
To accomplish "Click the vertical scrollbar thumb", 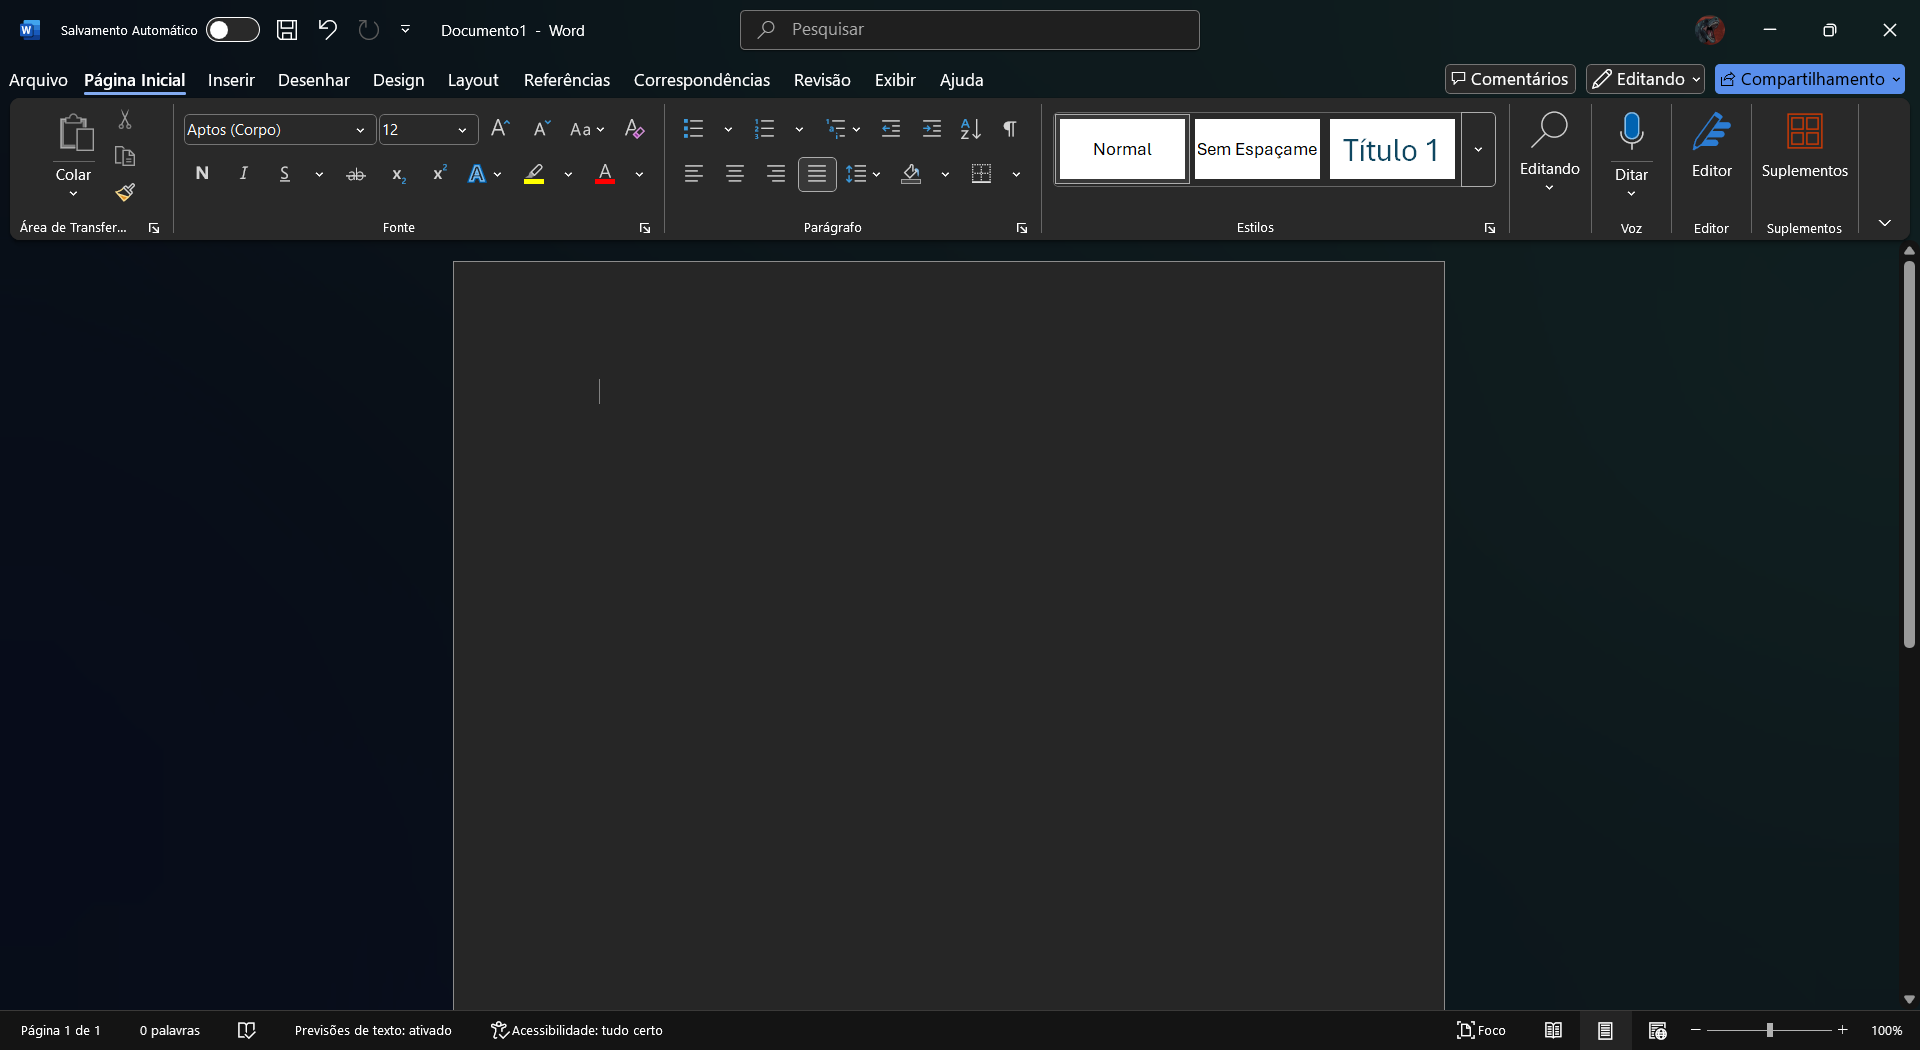I will point(1909,455).
